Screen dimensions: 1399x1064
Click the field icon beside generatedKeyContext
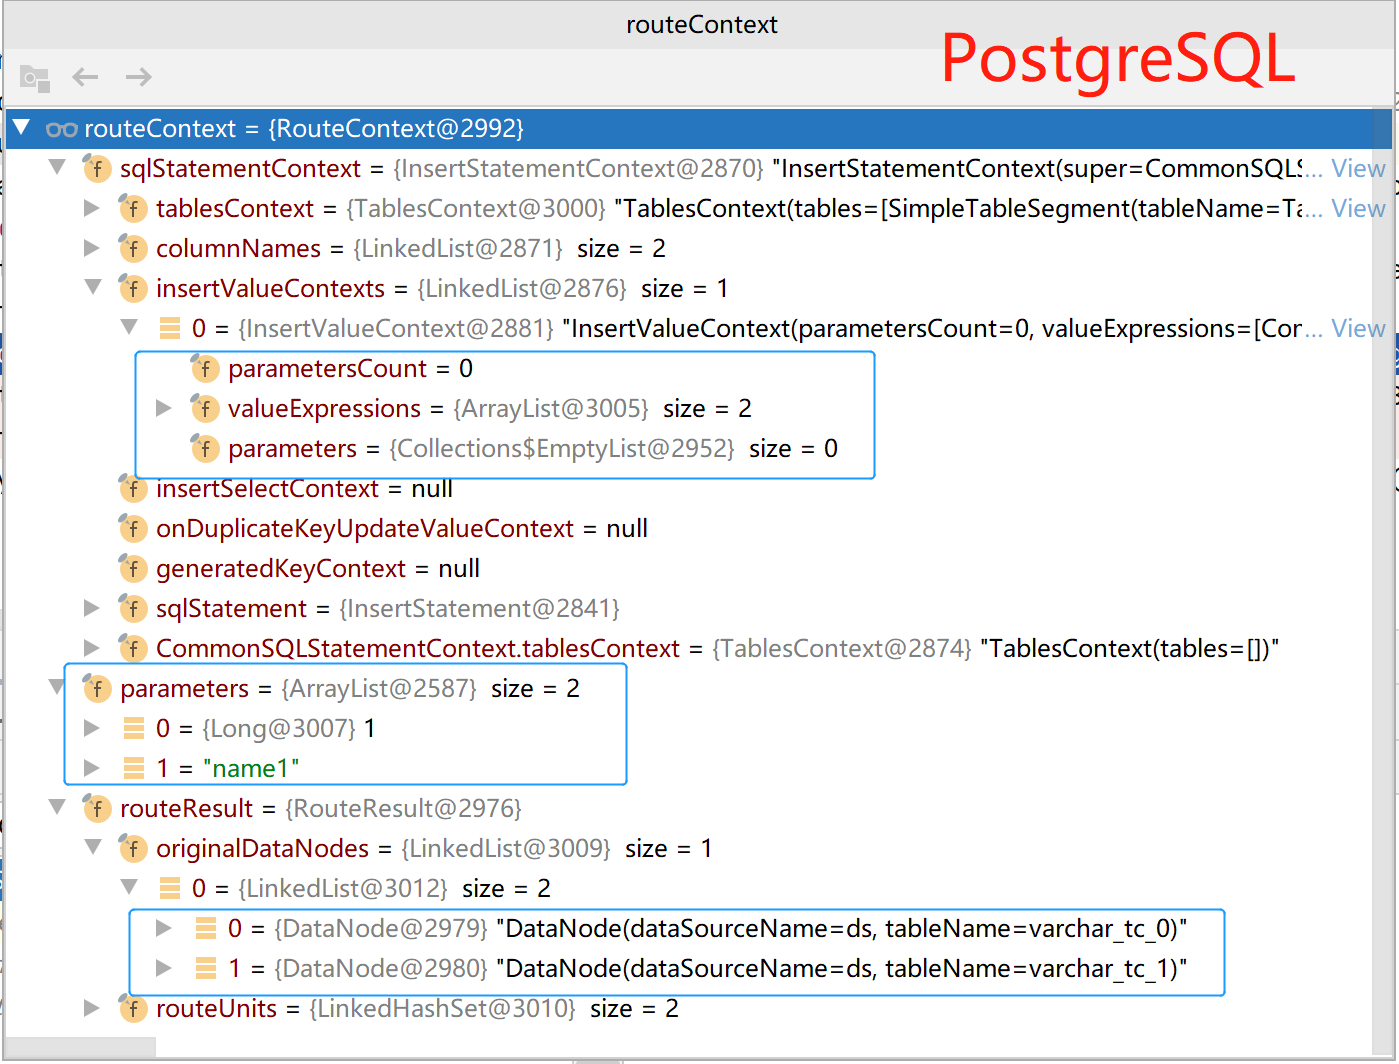pyautogui.click(x=133, y=568)
